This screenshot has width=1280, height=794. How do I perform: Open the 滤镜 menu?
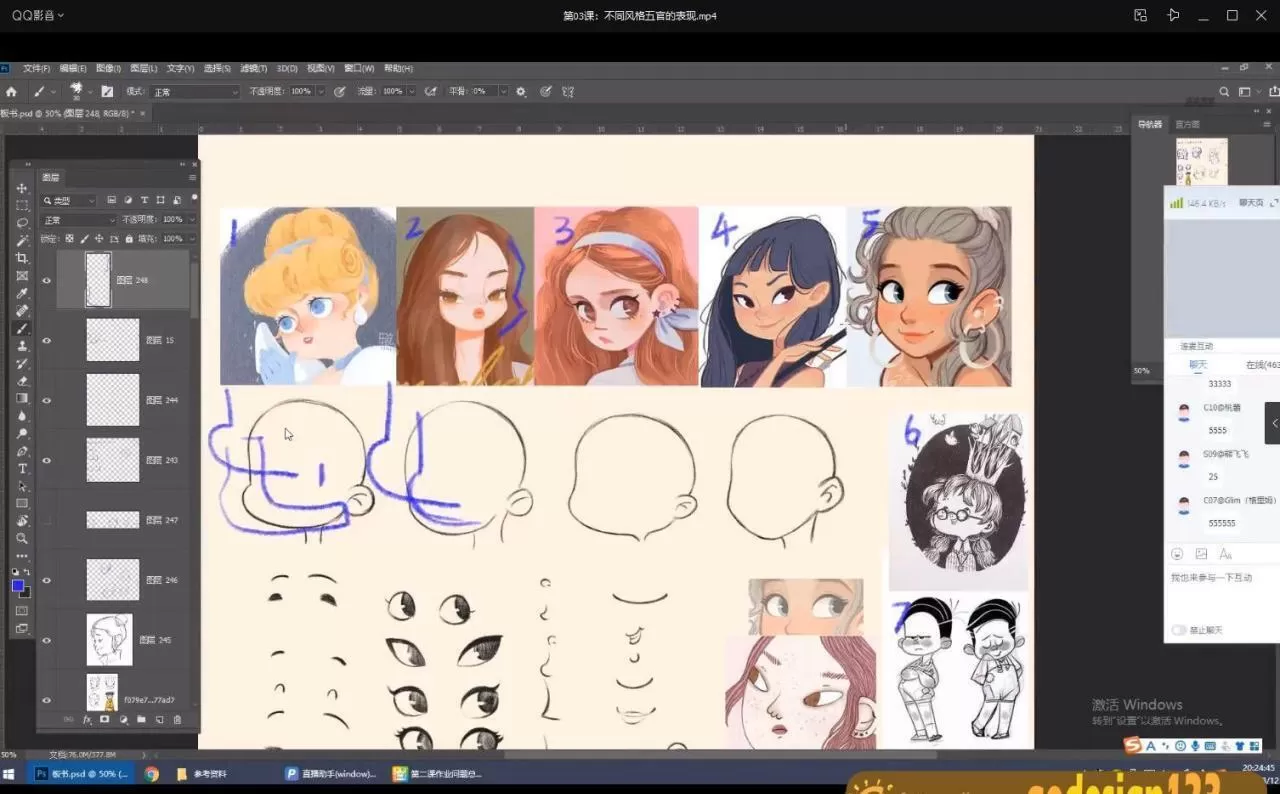(x=250, y=68)
